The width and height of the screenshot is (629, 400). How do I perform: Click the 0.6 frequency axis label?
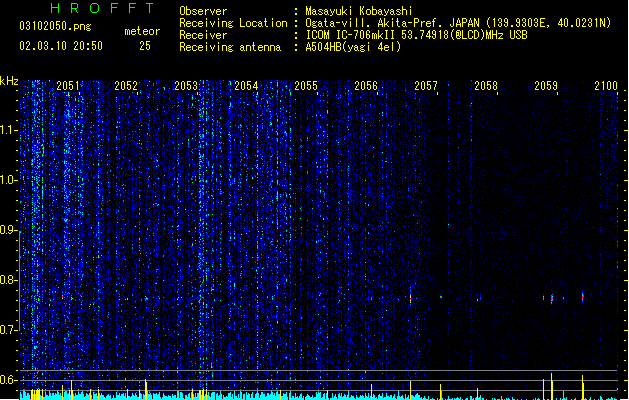(7, 380)
